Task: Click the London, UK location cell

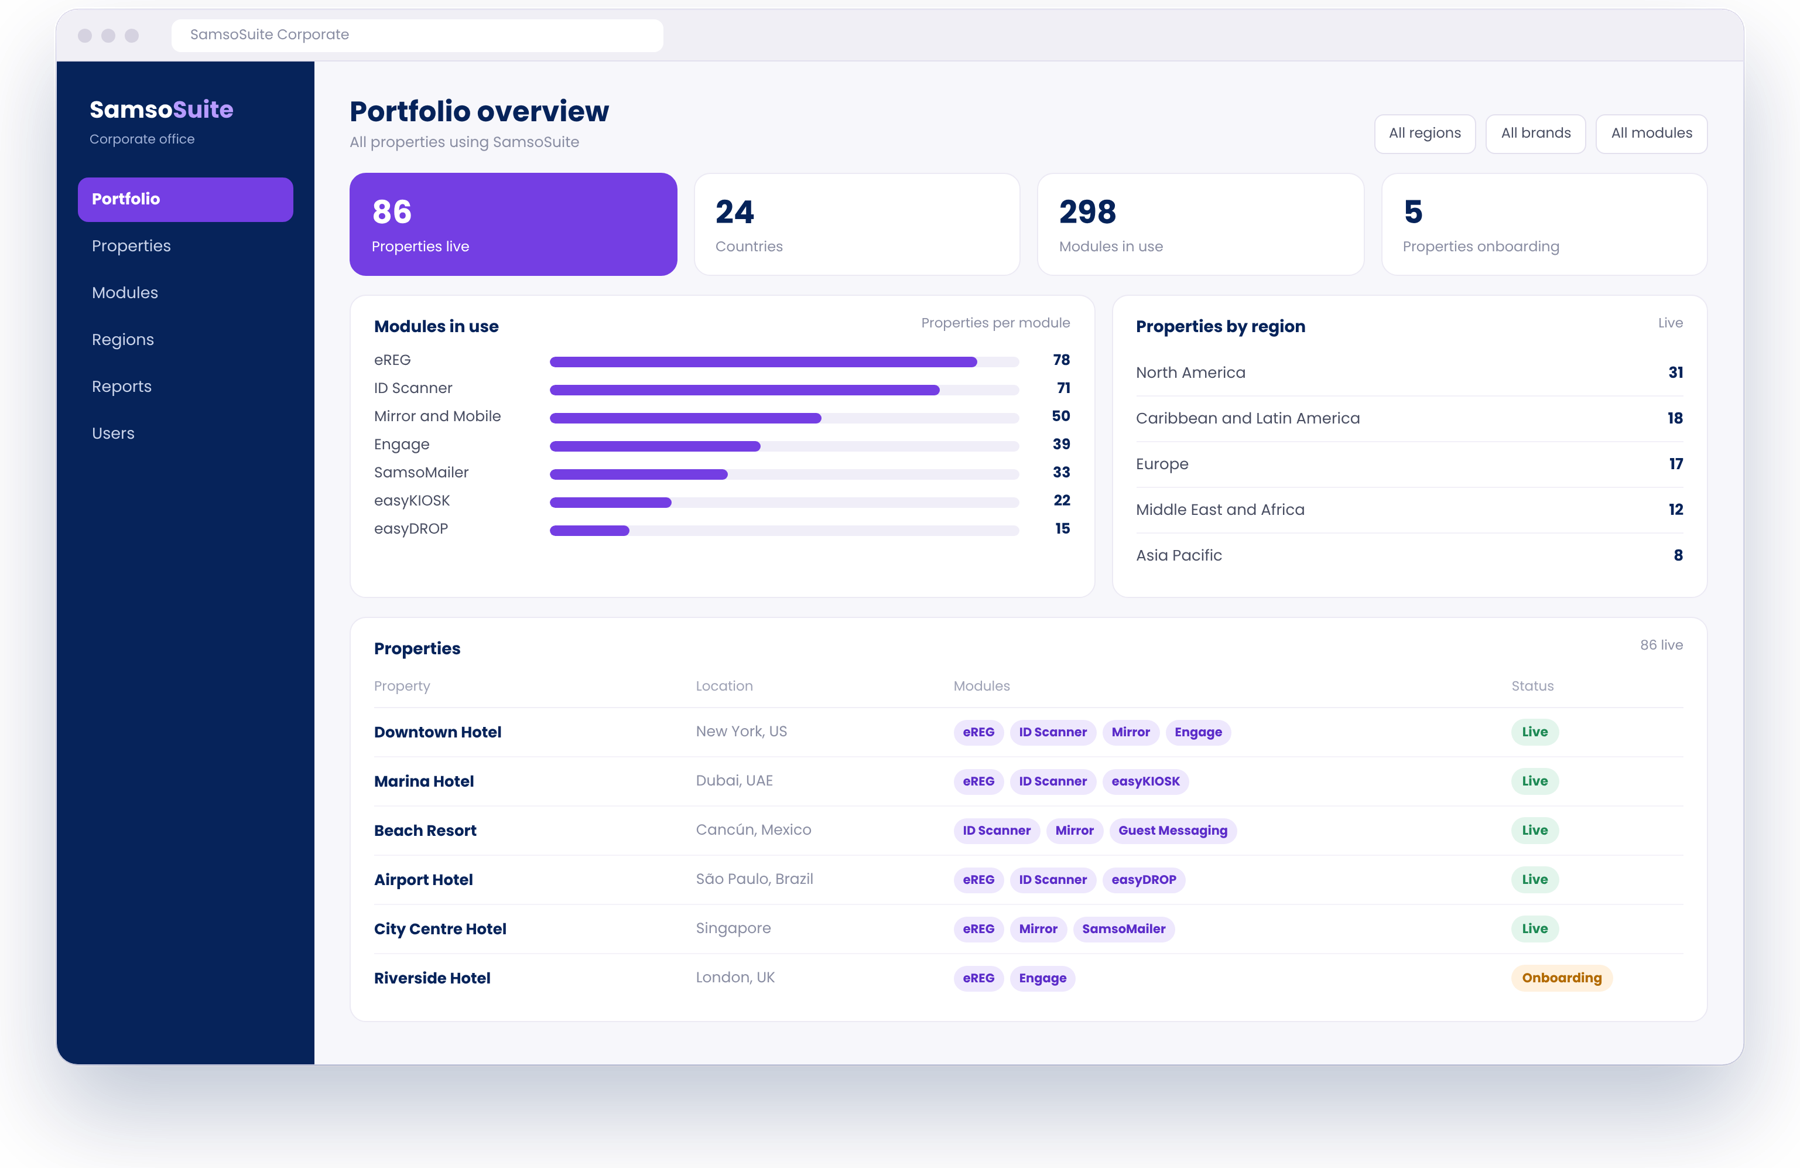Action: point(735,977)
